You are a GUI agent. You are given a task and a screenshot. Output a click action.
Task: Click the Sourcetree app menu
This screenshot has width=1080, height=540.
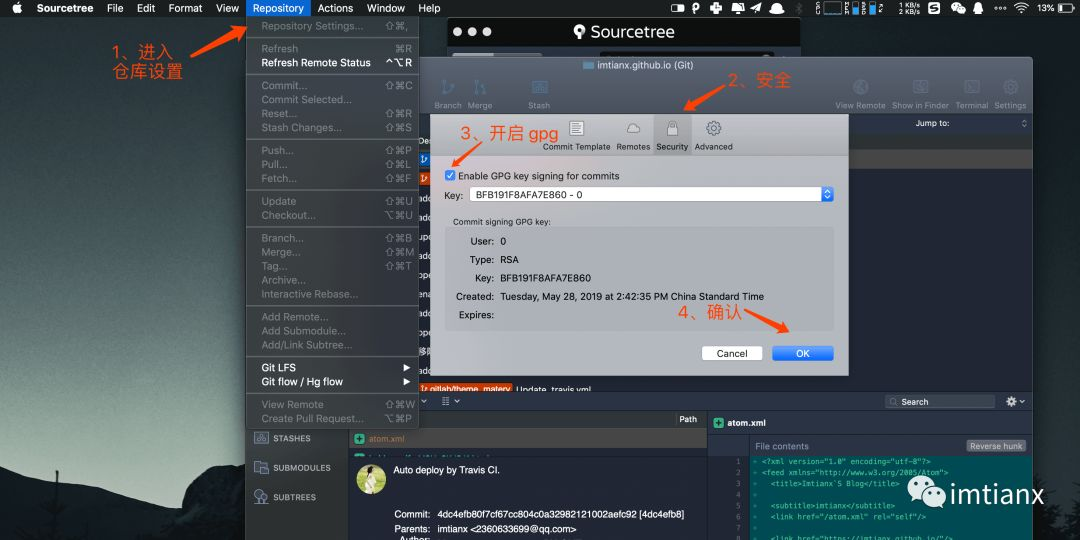(65, 8)
